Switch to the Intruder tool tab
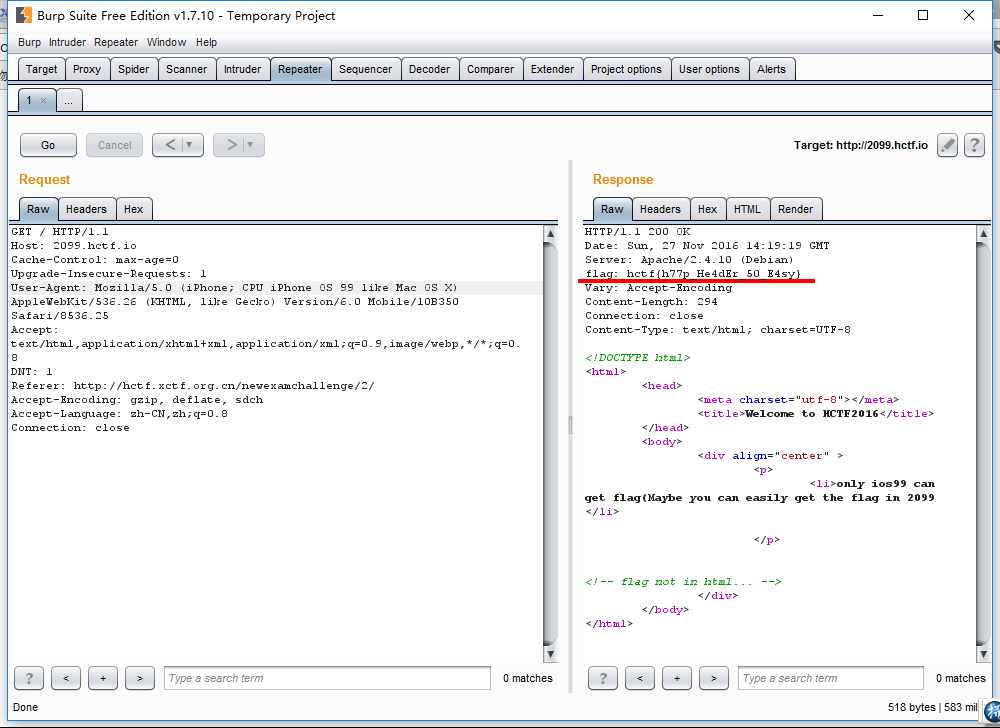Screen dimensions: 1000x728 click(x=242, y=69)
